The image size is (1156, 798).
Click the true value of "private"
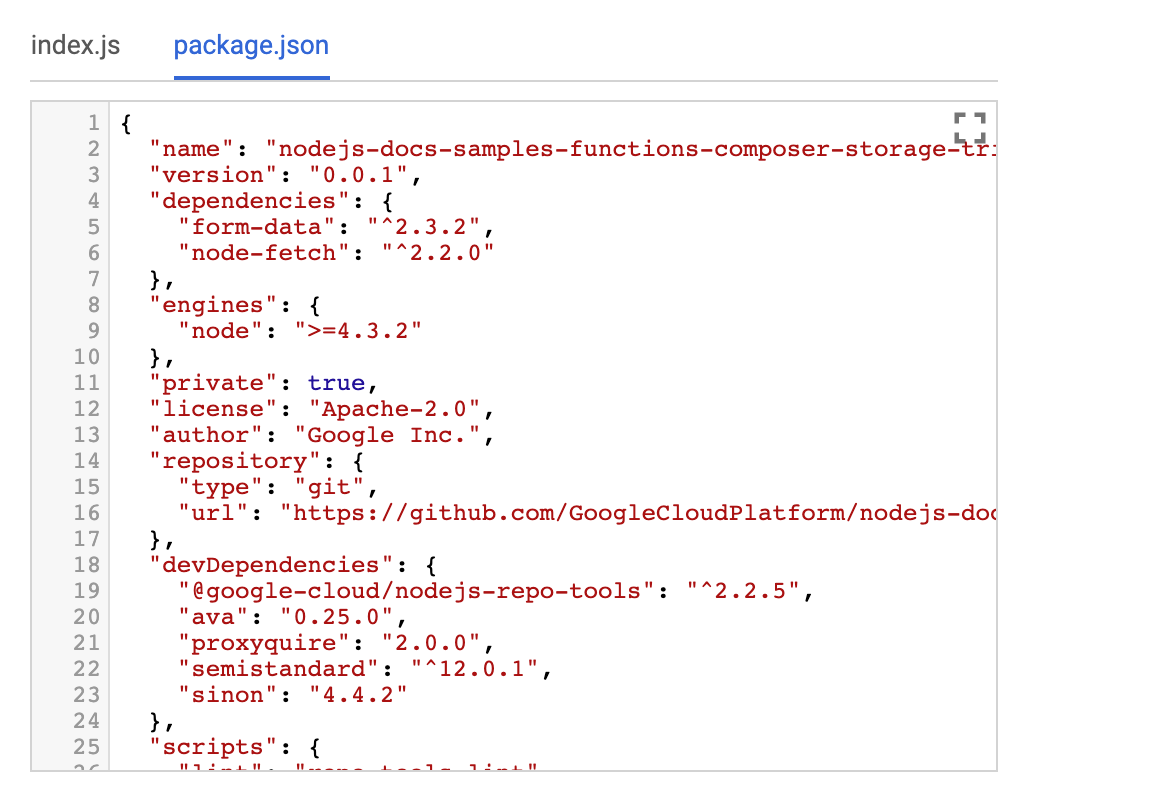338,383
